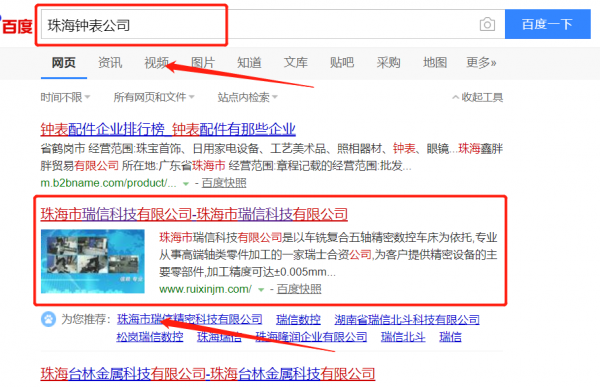Open www.ruixinjm.com URL link
Image resolution: width=600 pixels, height=387 pixels.
pyautogui.click(x=205, y=289)
